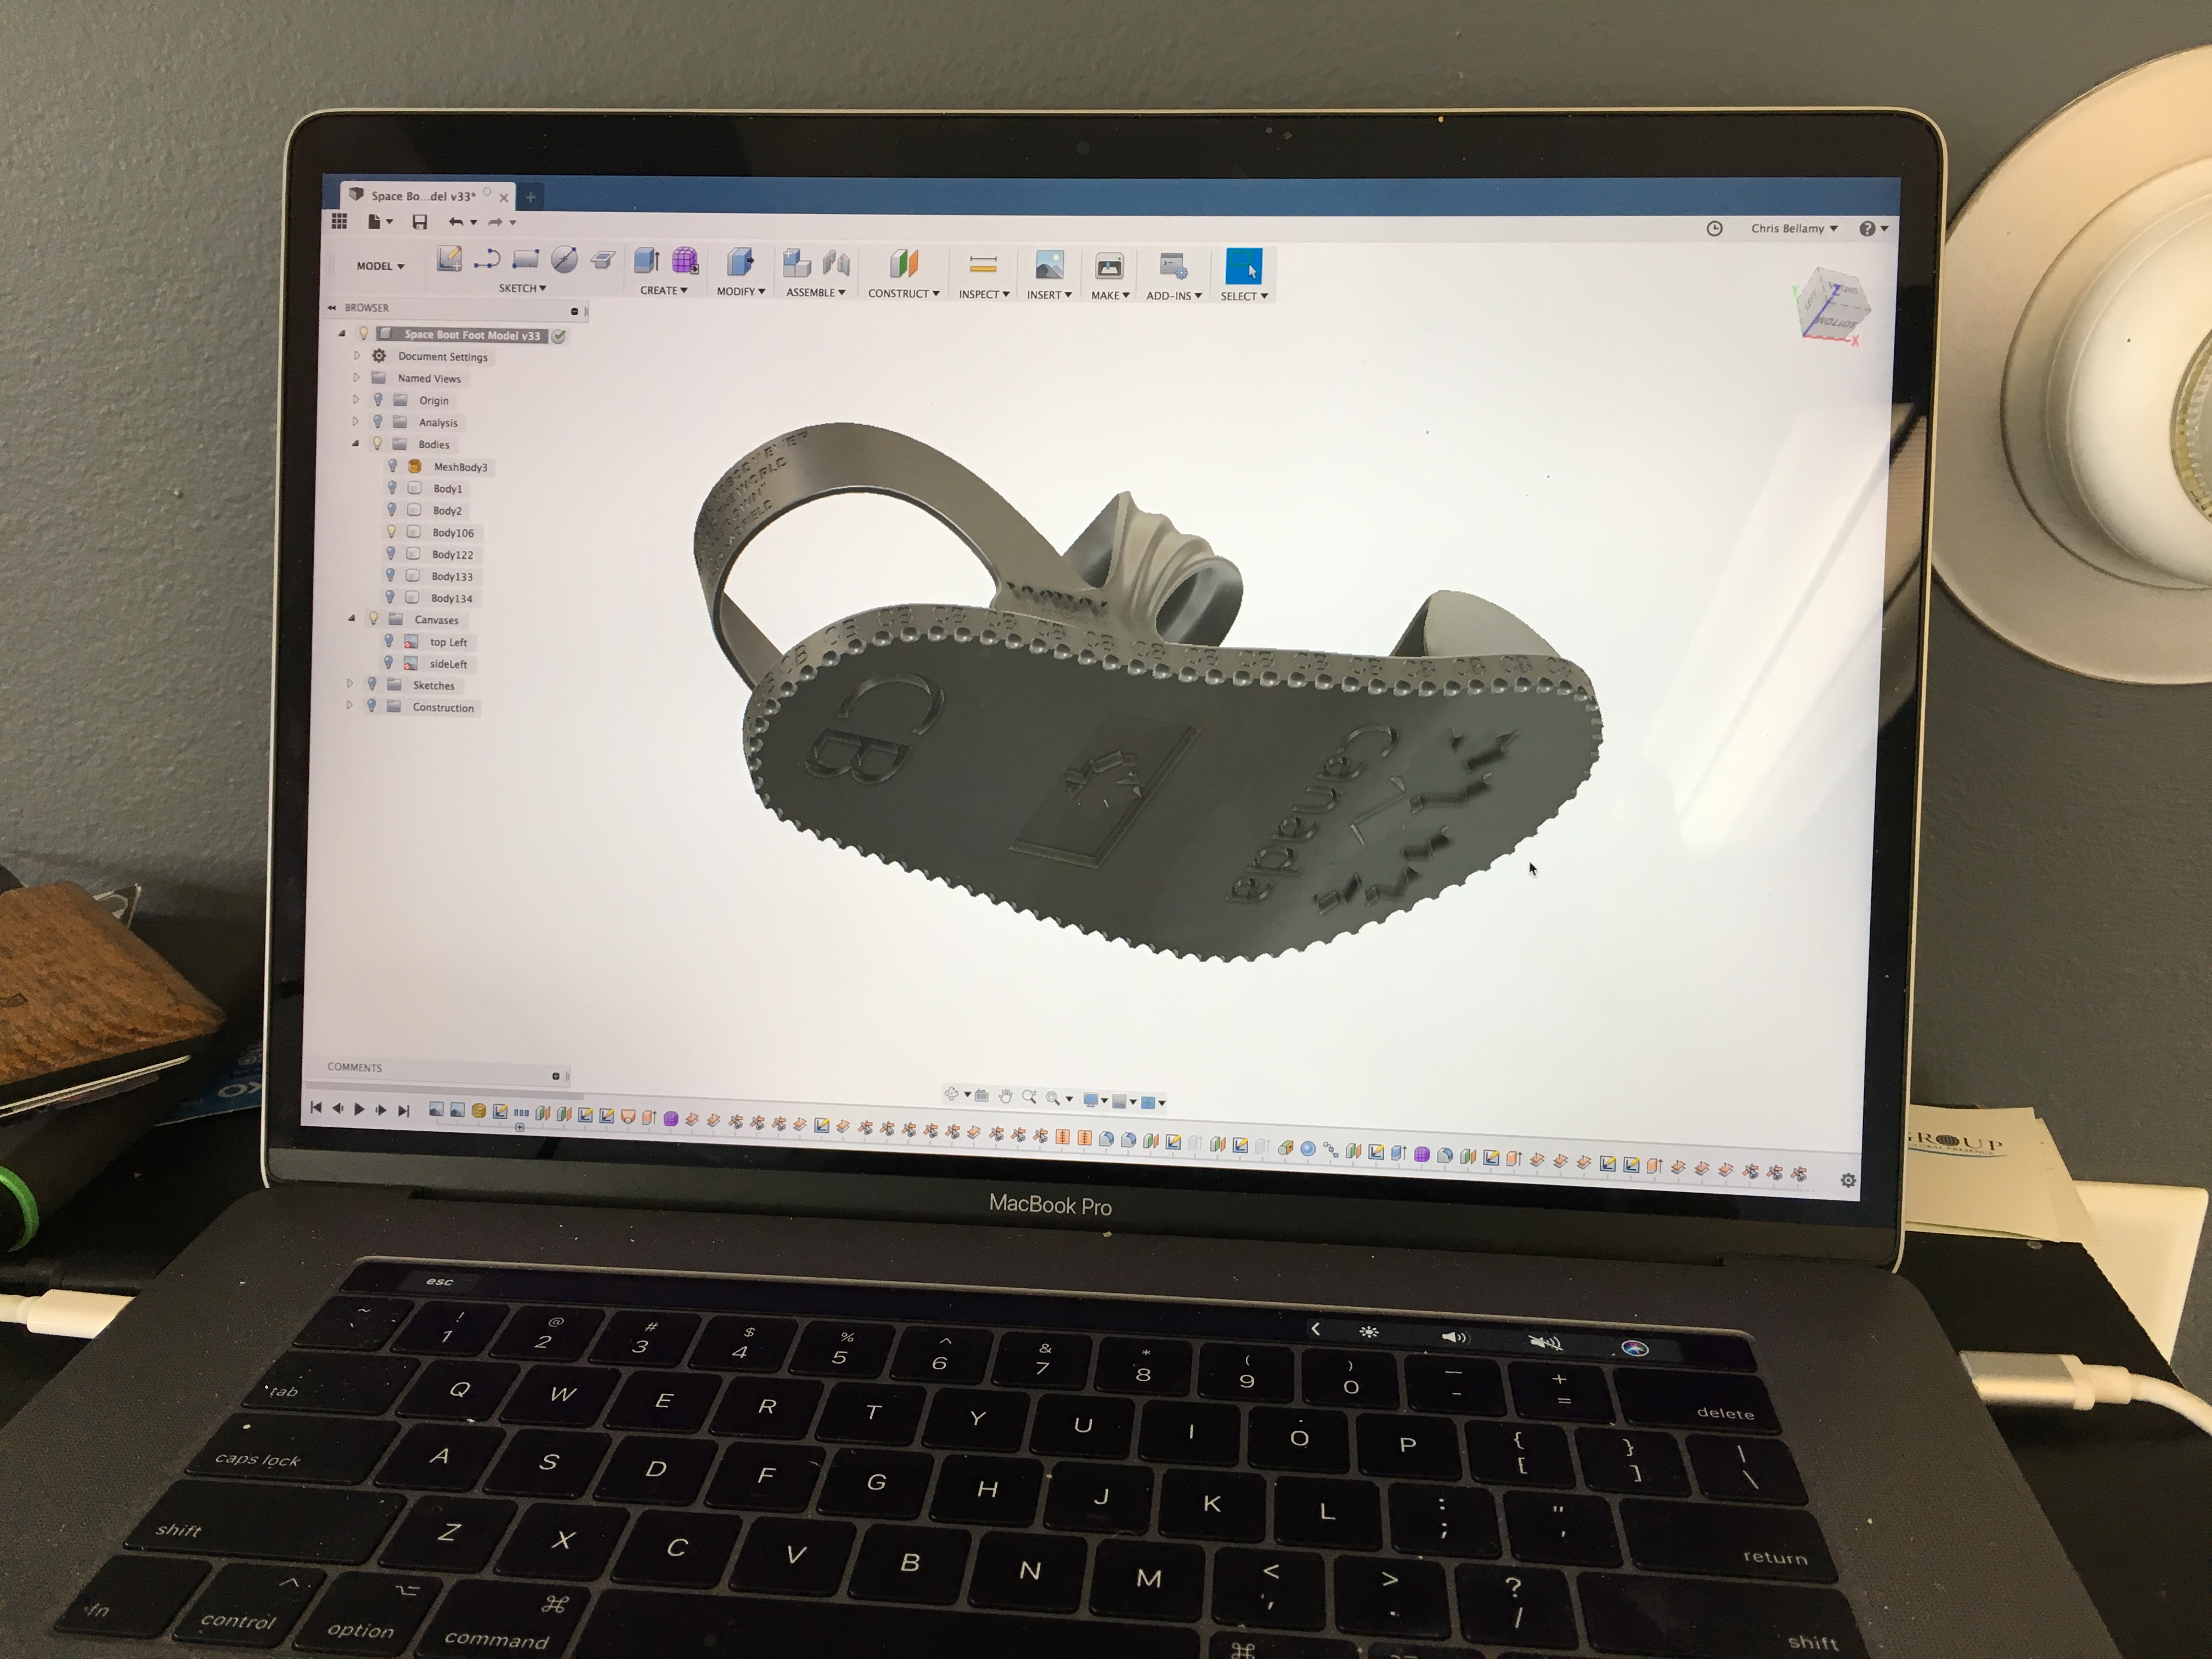The image size is (2212, 1659).
Task: Toggle visibility bulb of Body122
Action: point(391,554)
